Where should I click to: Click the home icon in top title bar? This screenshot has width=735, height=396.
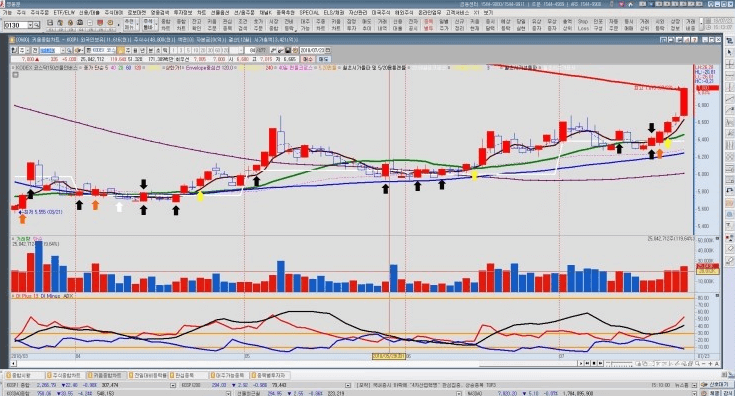[630, 4]
